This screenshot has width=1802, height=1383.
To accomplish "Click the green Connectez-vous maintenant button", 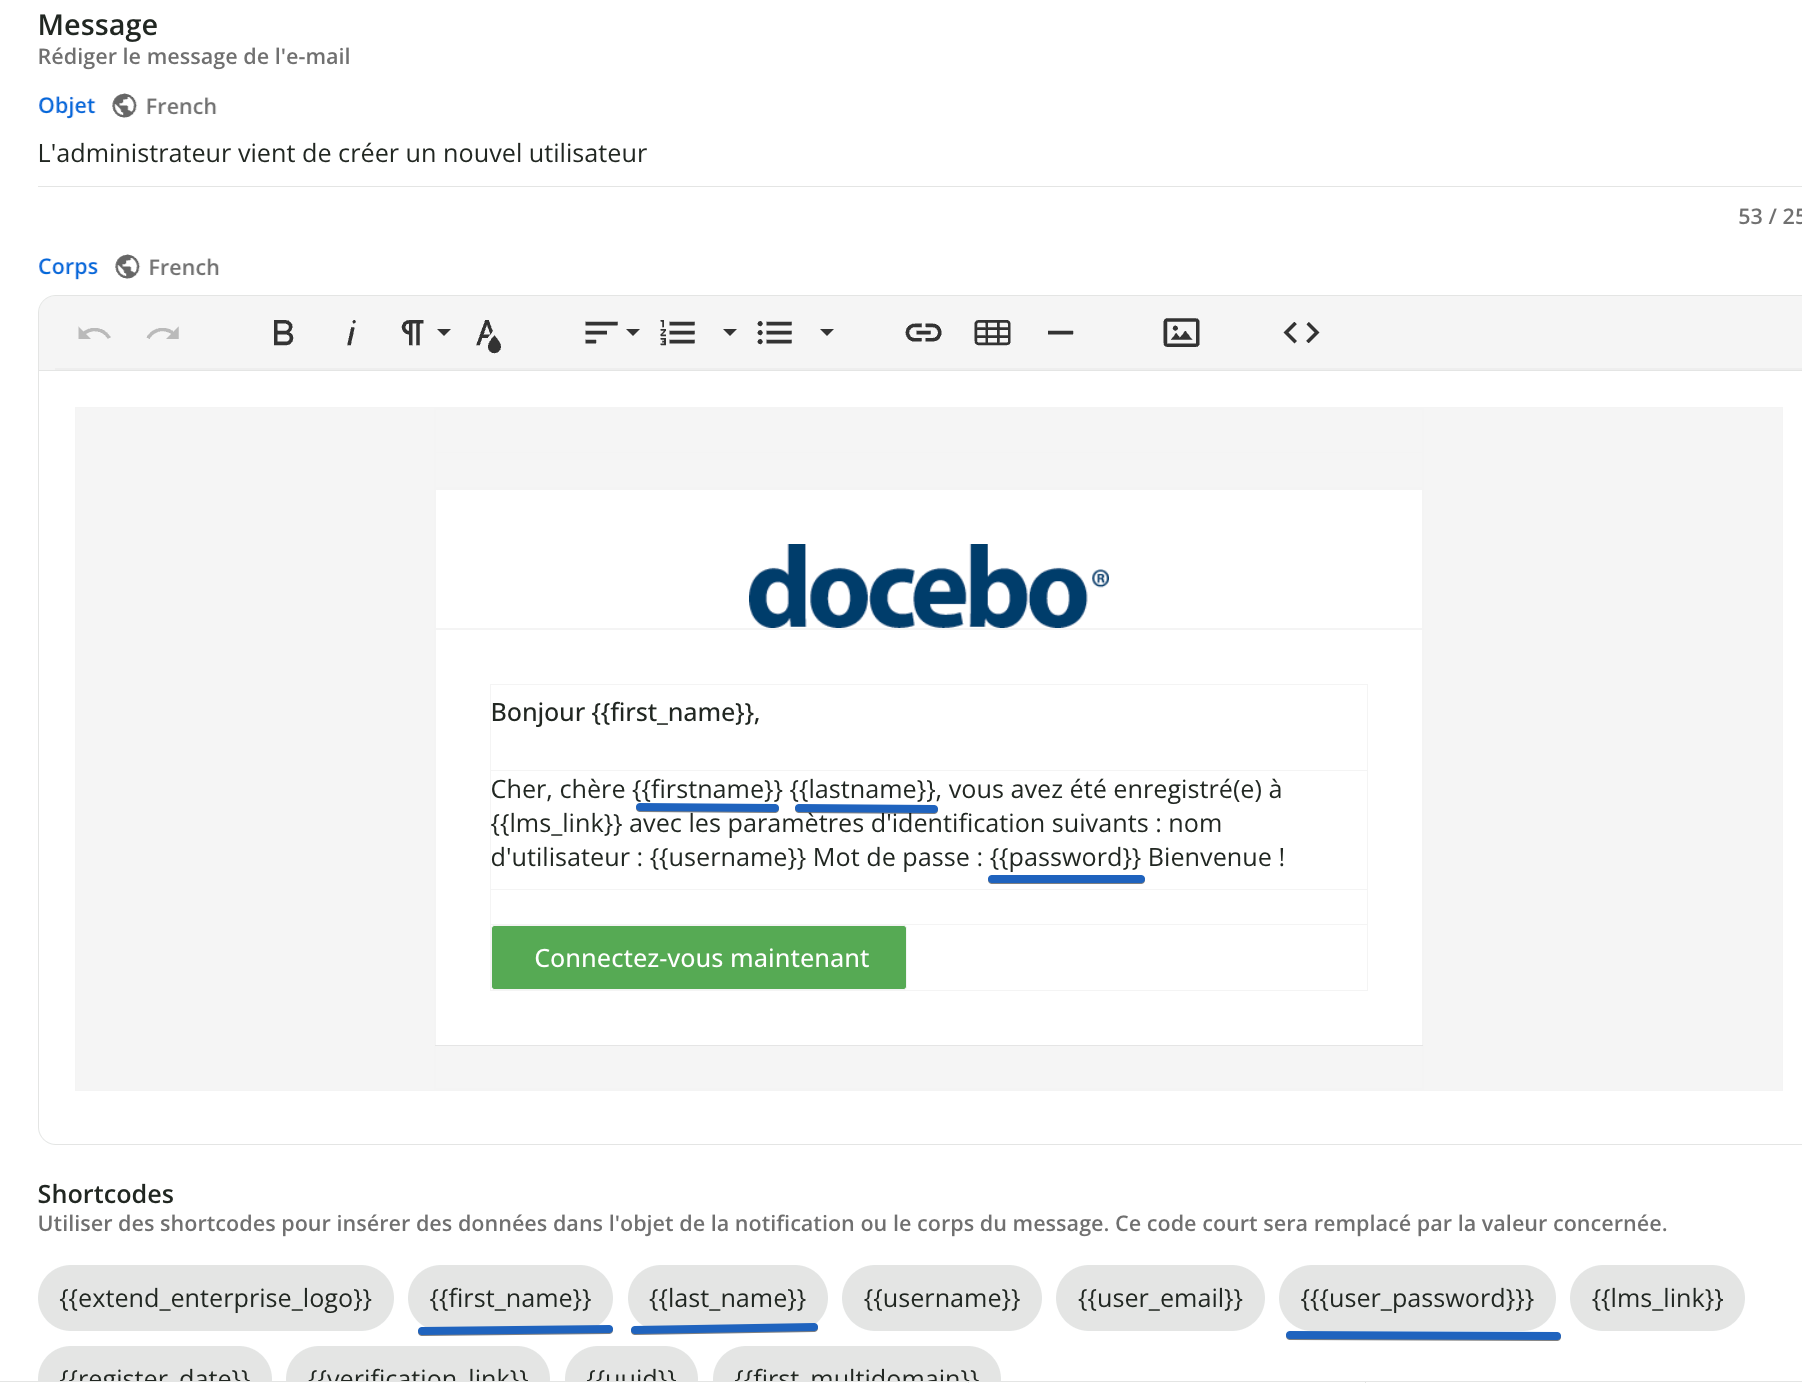I will [x=699, y=958].
